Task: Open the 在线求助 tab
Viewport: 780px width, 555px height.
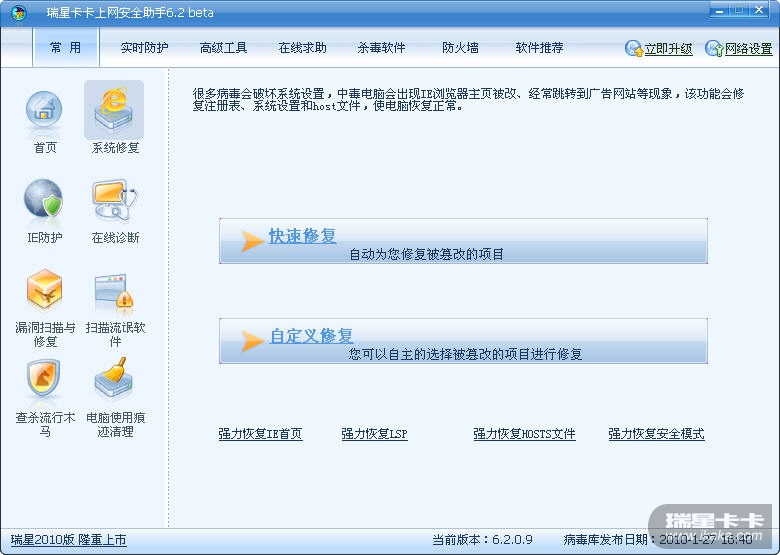Action: [x=302, y=48]
